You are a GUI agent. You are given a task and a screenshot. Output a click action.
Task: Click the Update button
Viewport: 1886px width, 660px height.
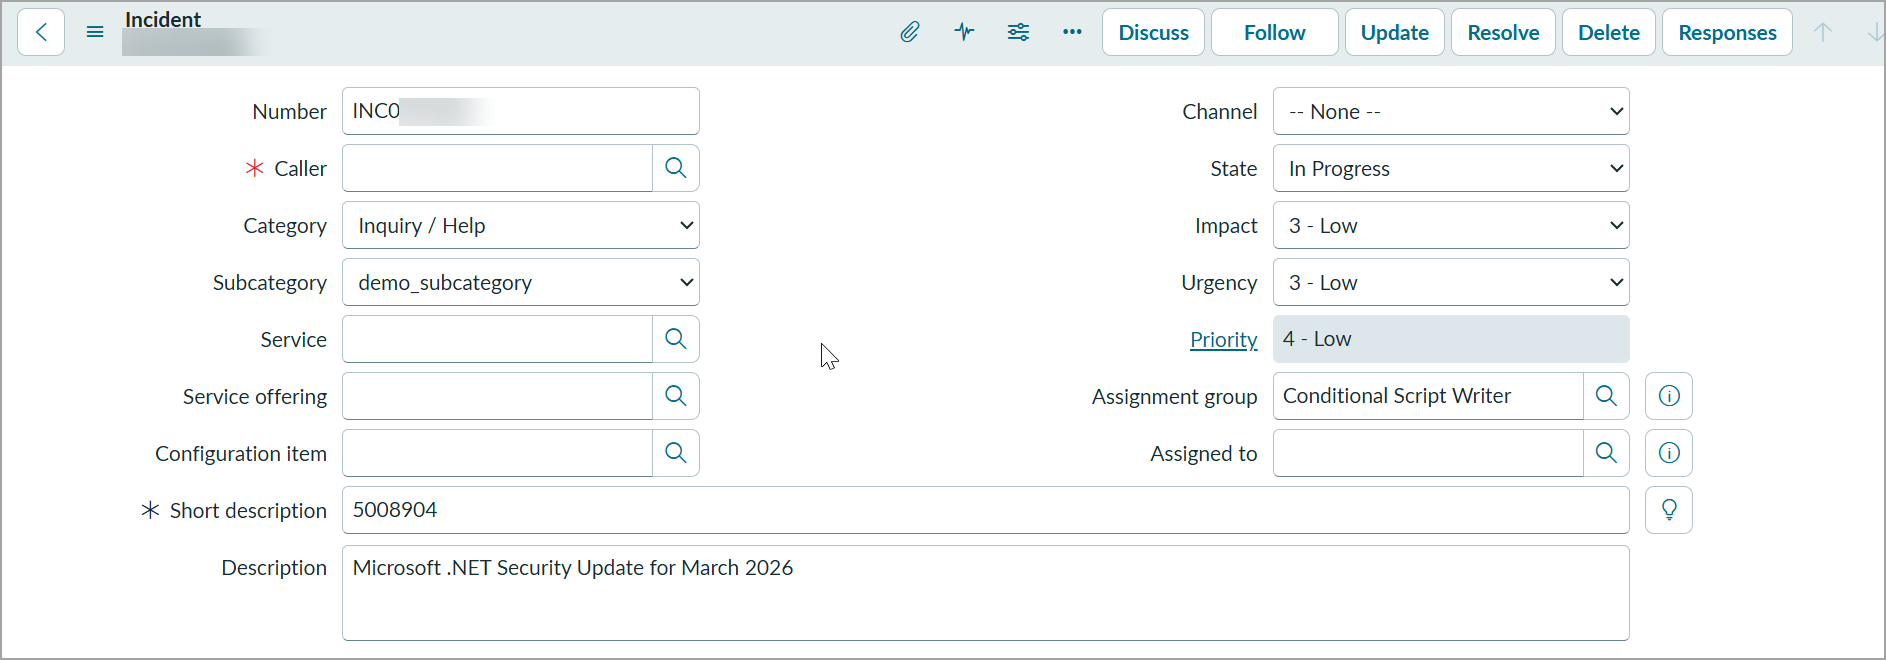click(1395, 32)
